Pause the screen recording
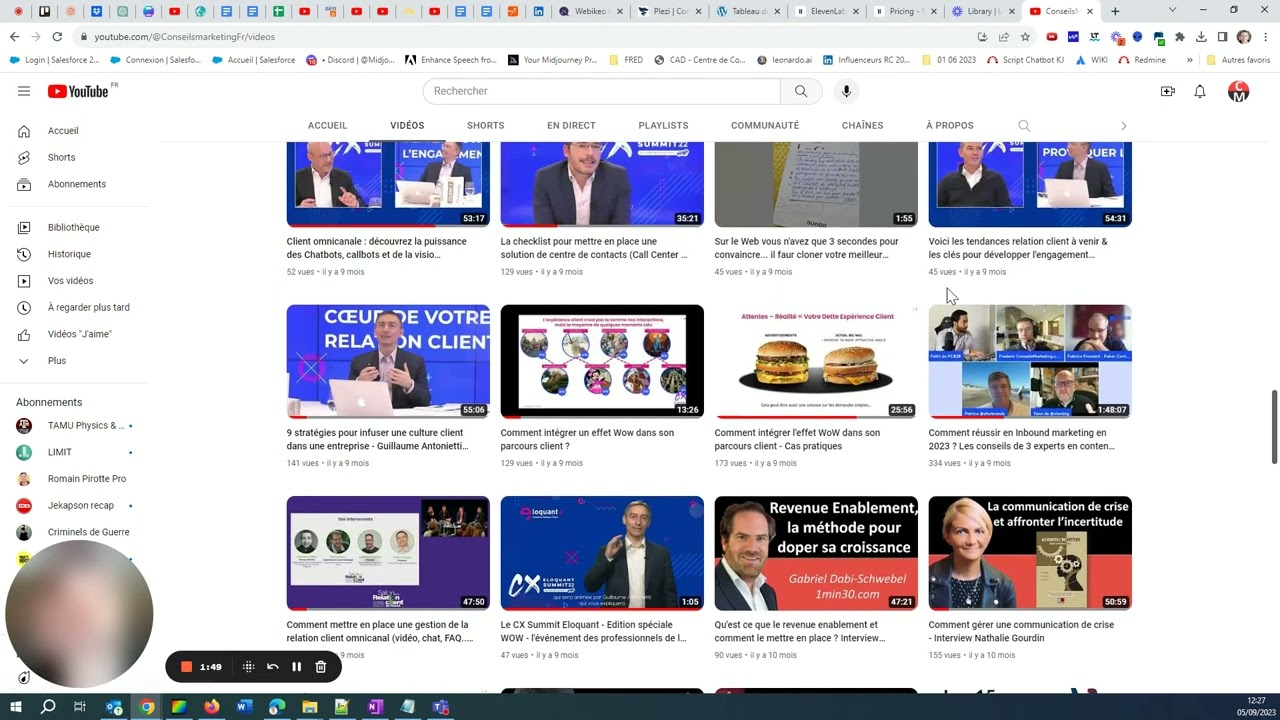Screen dimensions: 1280x720 pyautogui.click(x=296, y=667)
